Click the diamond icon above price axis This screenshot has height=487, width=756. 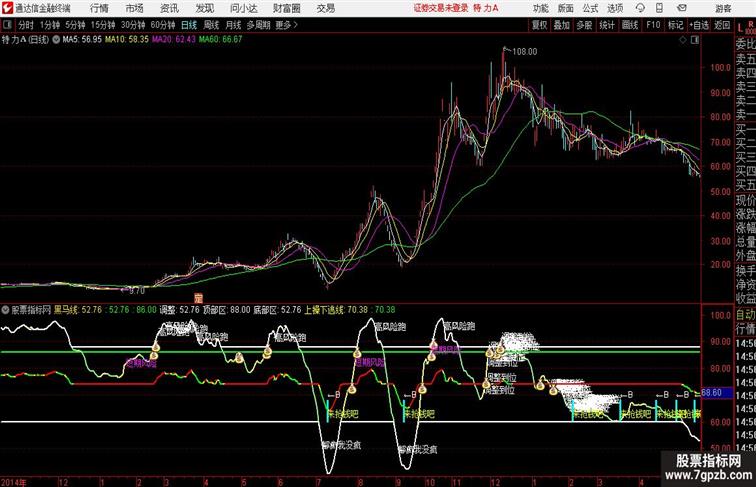[683, 40]
